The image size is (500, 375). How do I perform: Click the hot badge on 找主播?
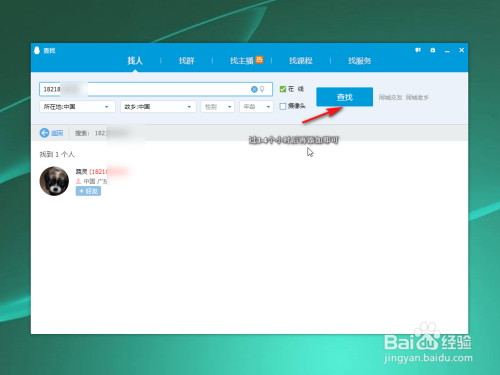[259, 59]
